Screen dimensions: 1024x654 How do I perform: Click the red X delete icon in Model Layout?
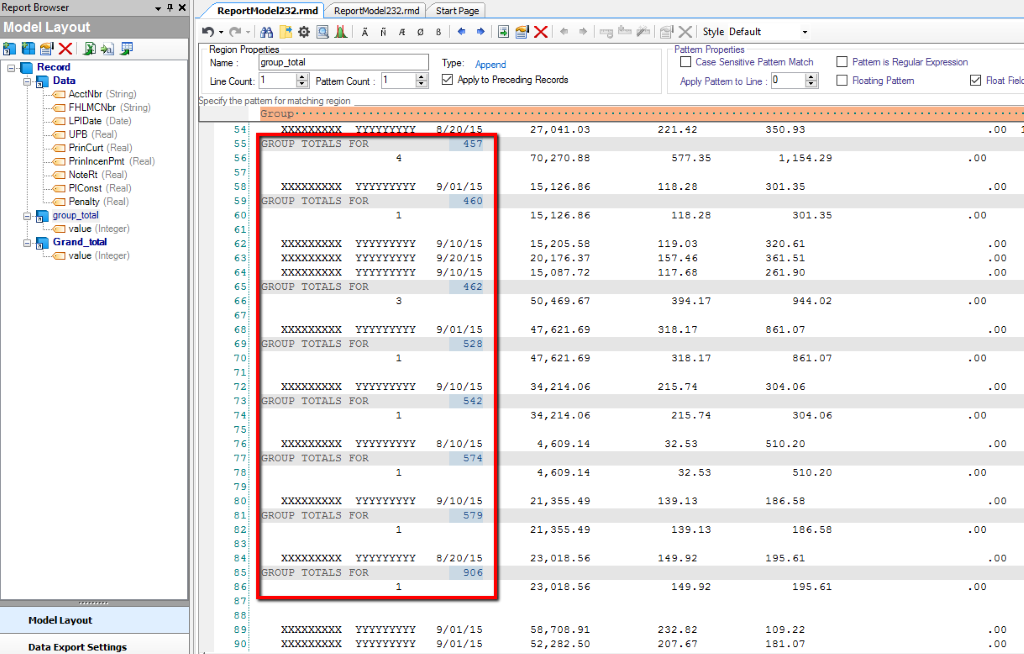[66, 48]
